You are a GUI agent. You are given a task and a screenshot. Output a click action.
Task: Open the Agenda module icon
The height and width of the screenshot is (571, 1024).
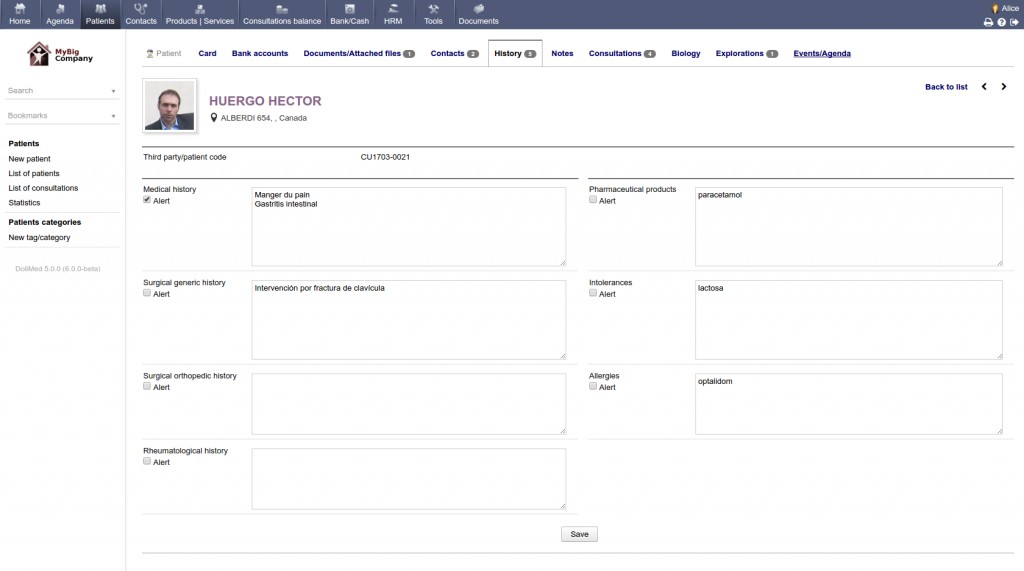pos(59,9)
